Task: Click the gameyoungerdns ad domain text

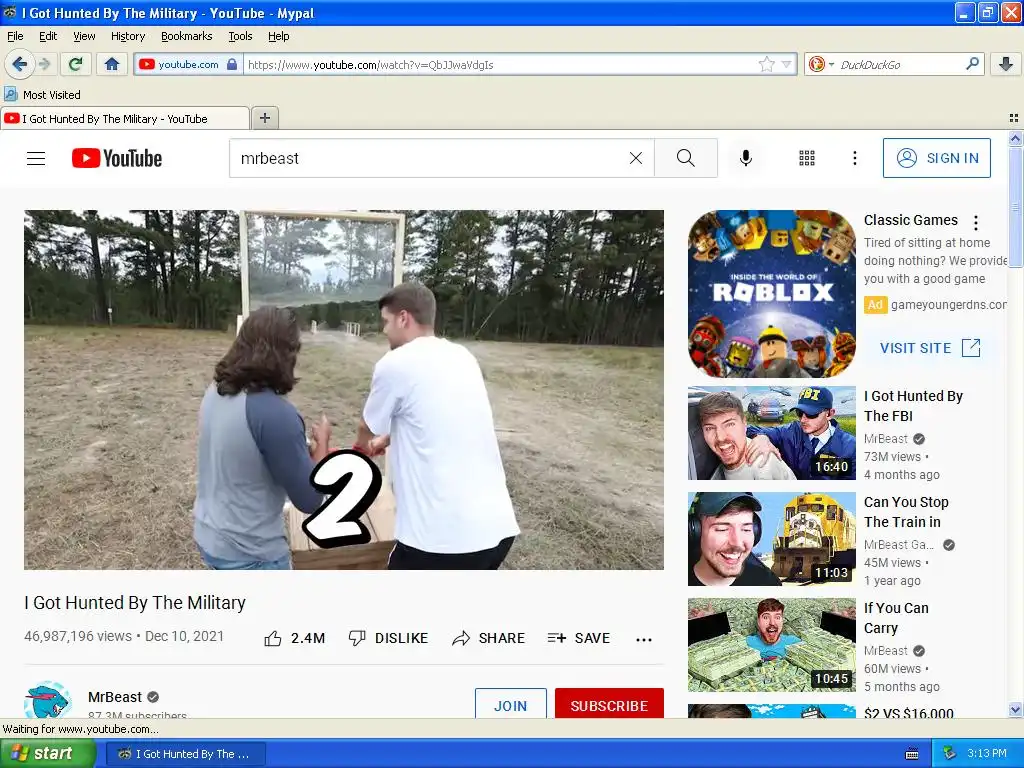Action: pyautogui.click(x=948, y=304)
